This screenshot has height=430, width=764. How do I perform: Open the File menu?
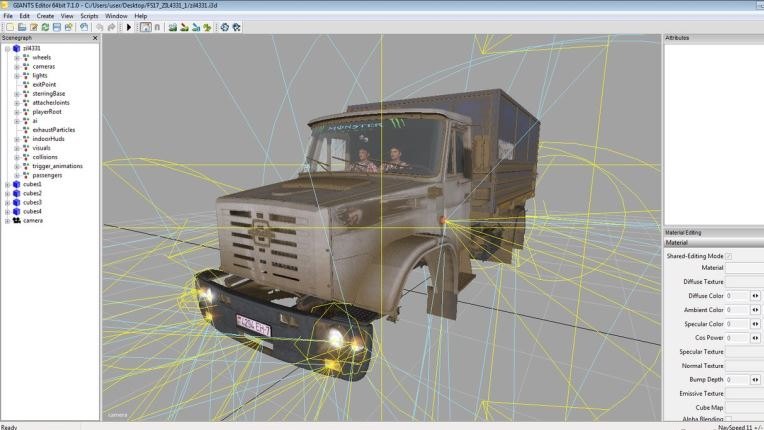8,16
